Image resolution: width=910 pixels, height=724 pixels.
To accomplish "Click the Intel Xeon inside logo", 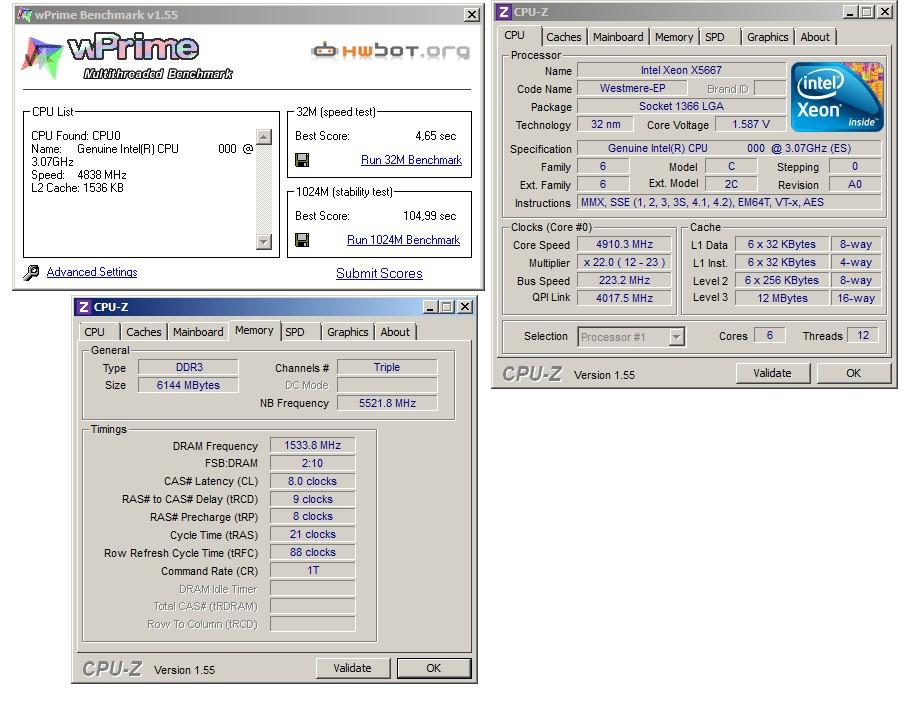I will coord(837,97).
